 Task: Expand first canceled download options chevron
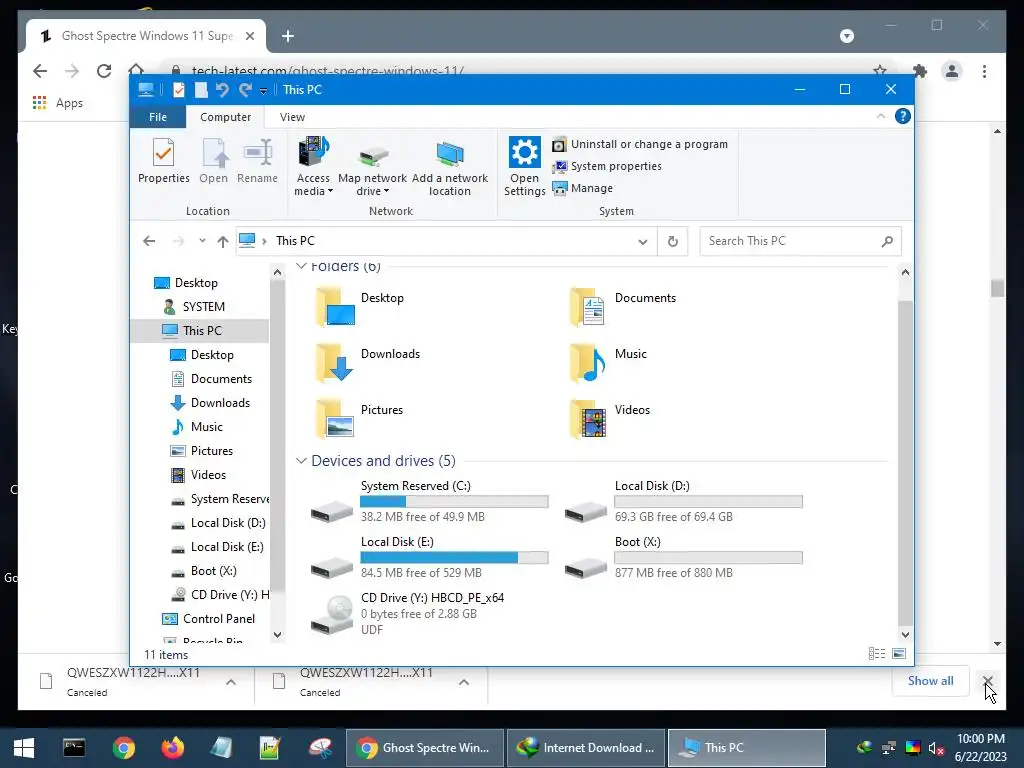pyautogui.click(x=231, y=682)
